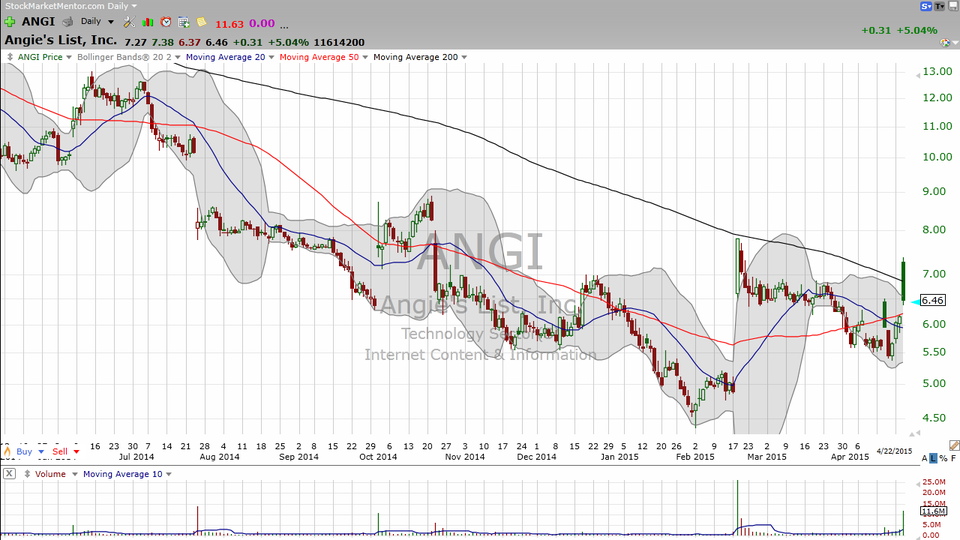Click the 6.46 current price marker
Image resolution: width=960 pixels, height=540 pixels.
(932, 301)
